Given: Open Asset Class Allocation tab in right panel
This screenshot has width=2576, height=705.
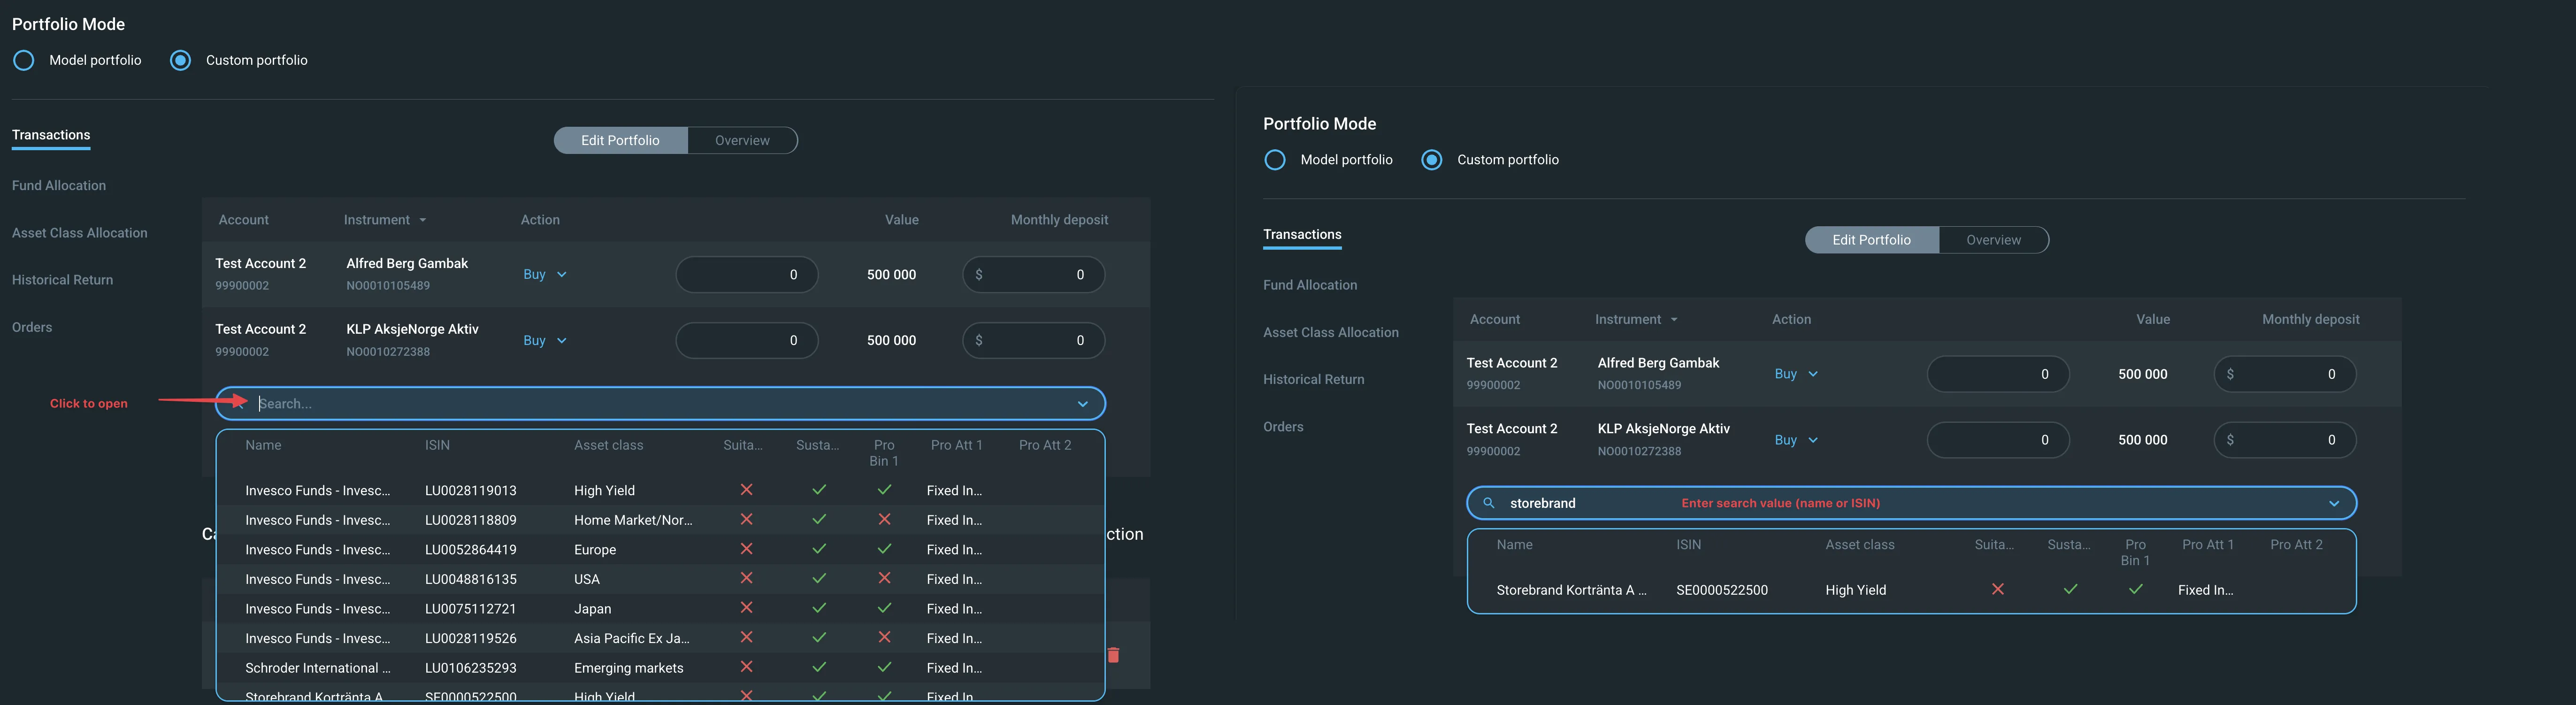Looking at the screenshot, I should 1331,332.
